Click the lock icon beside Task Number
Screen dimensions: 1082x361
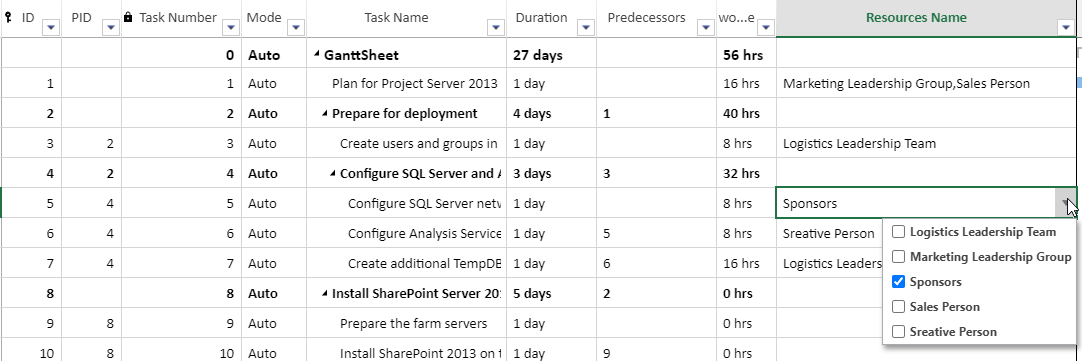[x=128, y=17]
